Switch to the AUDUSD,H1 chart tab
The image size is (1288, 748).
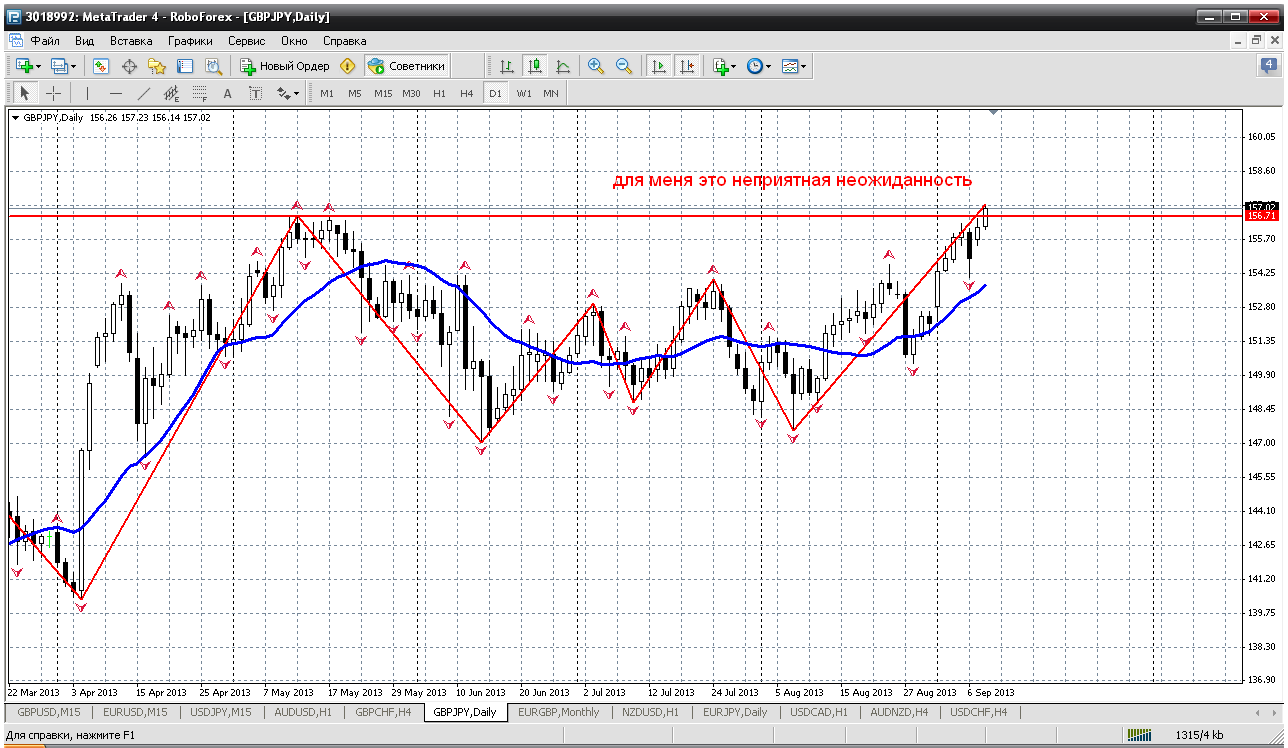pos(304,712)
